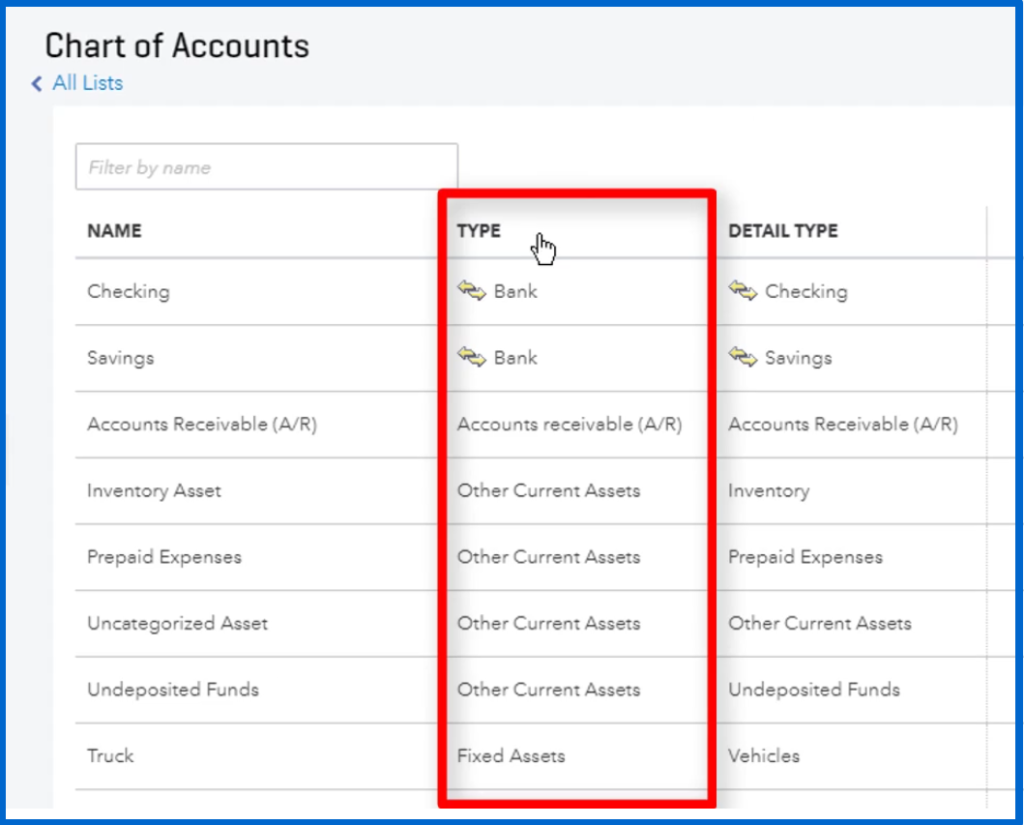Click the back chevron beside All Lists
The width and height of the screenshot is (1024, 825).
[36, 83]
